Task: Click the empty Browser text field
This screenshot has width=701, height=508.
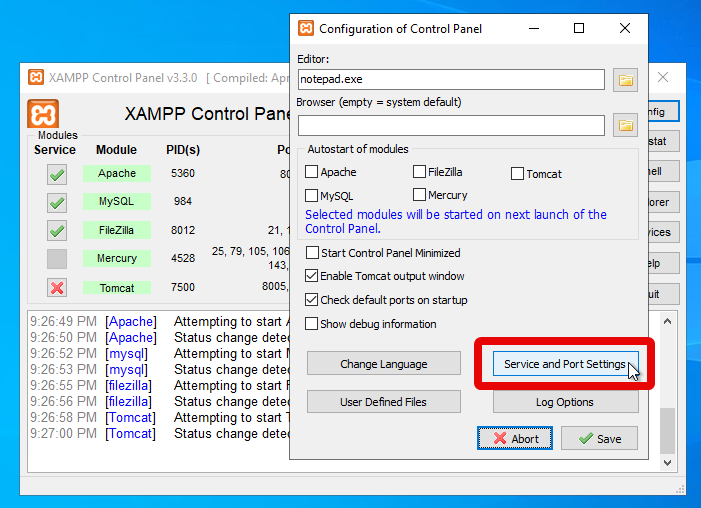Action: tap(451, 125)
